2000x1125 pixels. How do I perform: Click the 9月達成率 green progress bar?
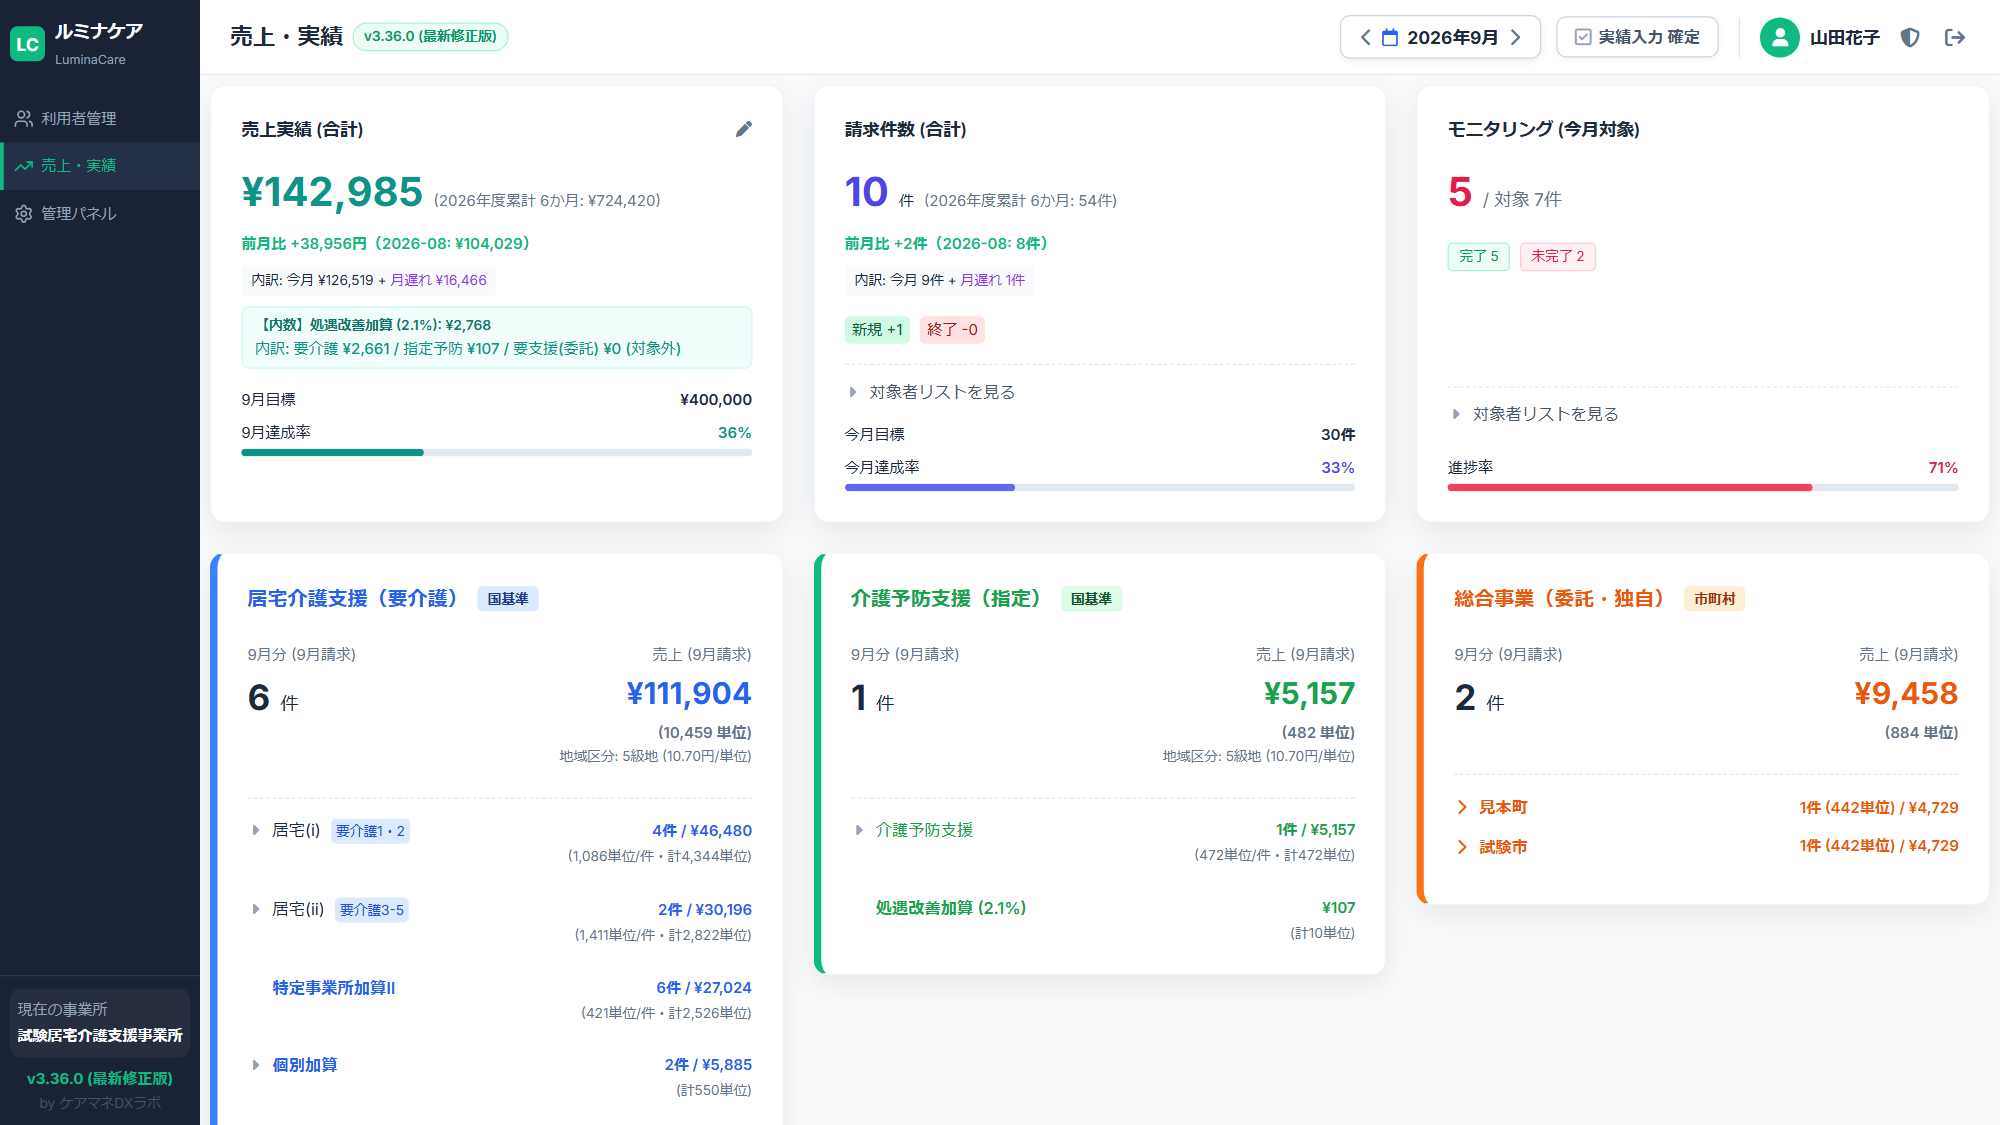coord(496,452)
